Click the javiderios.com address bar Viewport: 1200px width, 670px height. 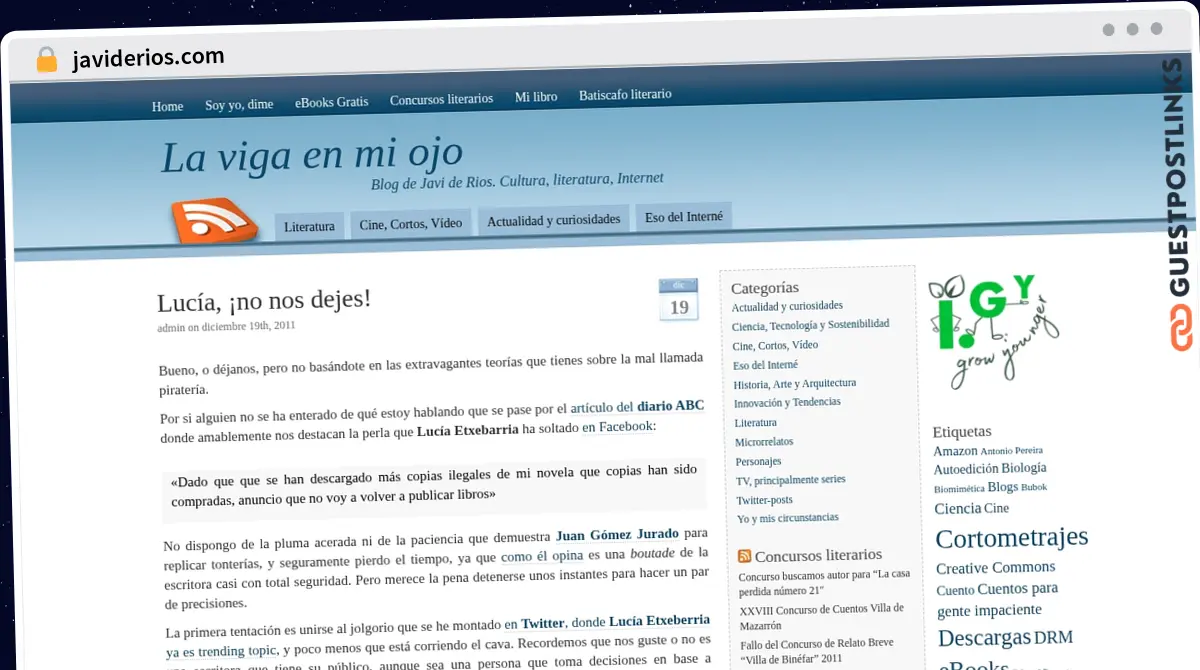(x=148, y=57)
